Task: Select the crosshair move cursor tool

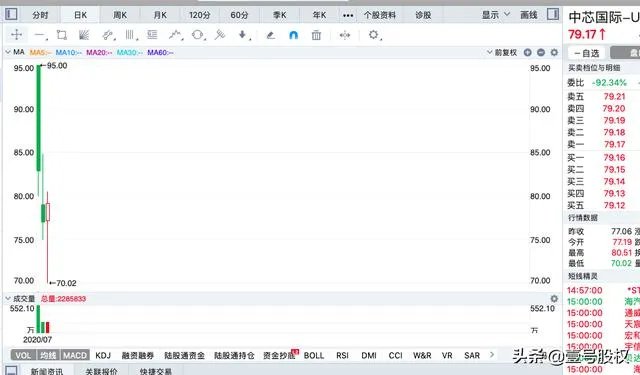Action: click(16, 35)
